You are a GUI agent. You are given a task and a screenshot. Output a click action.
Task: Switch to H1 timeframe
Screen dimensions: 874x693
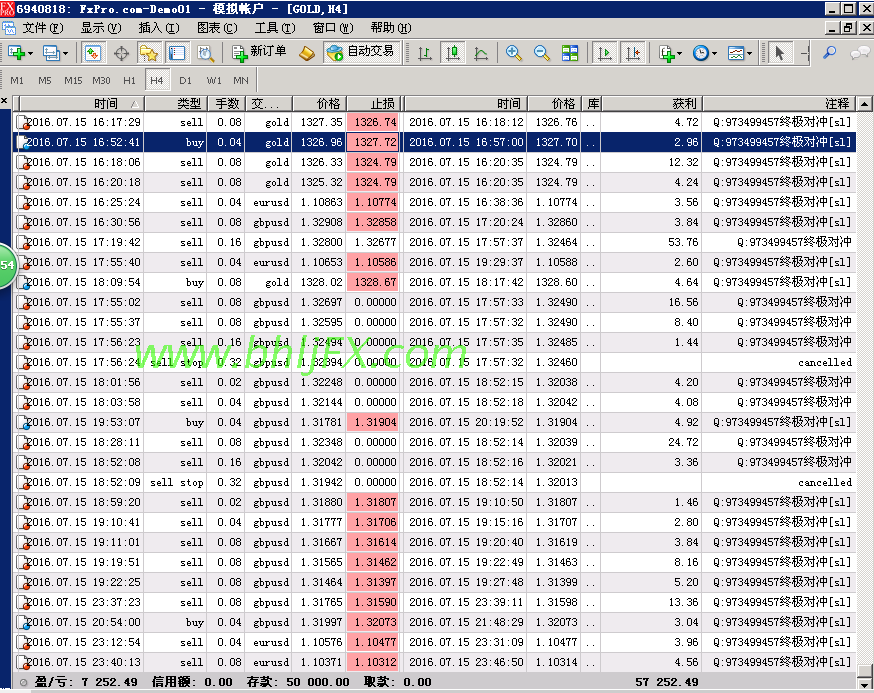tap(129, 81)
